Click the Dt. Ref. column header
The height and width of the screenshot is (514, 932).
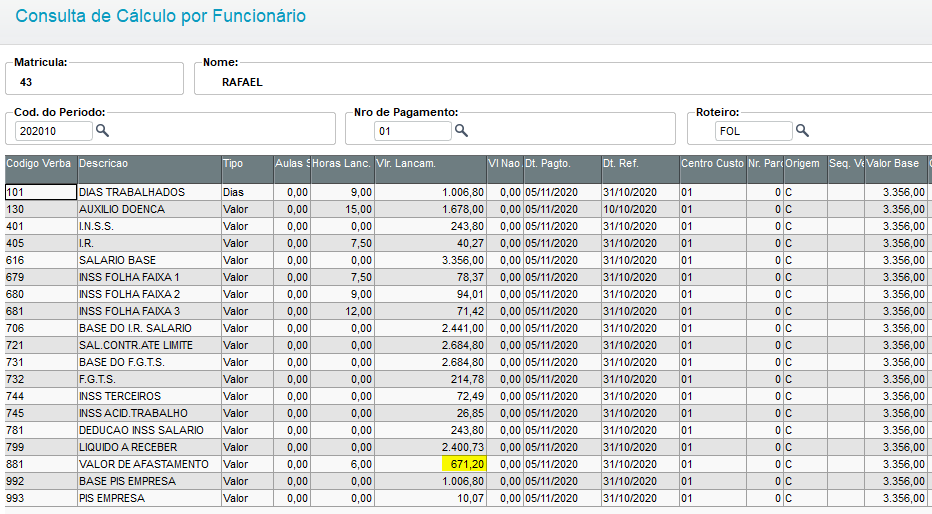point(640,169)
